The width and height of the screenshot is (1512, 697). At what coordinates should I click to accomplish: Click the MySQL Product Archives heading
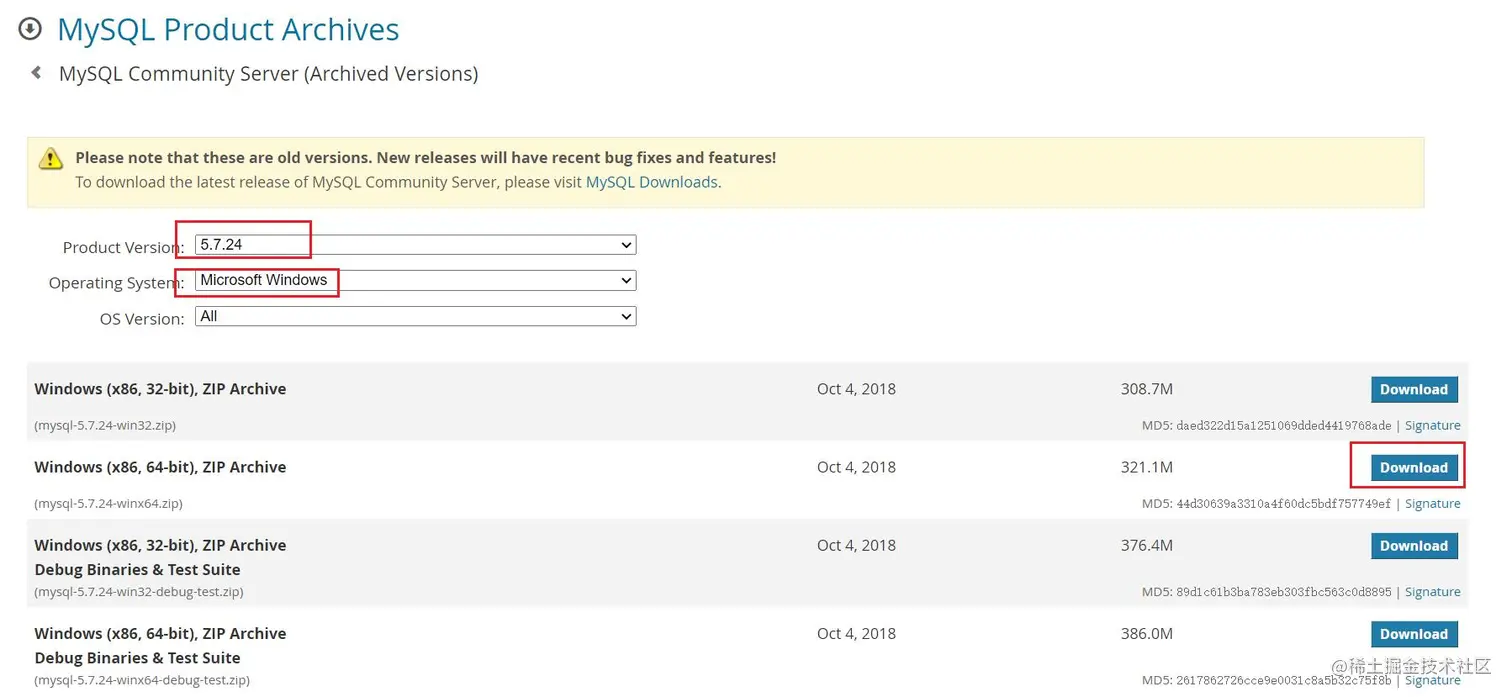pos(228,30)
